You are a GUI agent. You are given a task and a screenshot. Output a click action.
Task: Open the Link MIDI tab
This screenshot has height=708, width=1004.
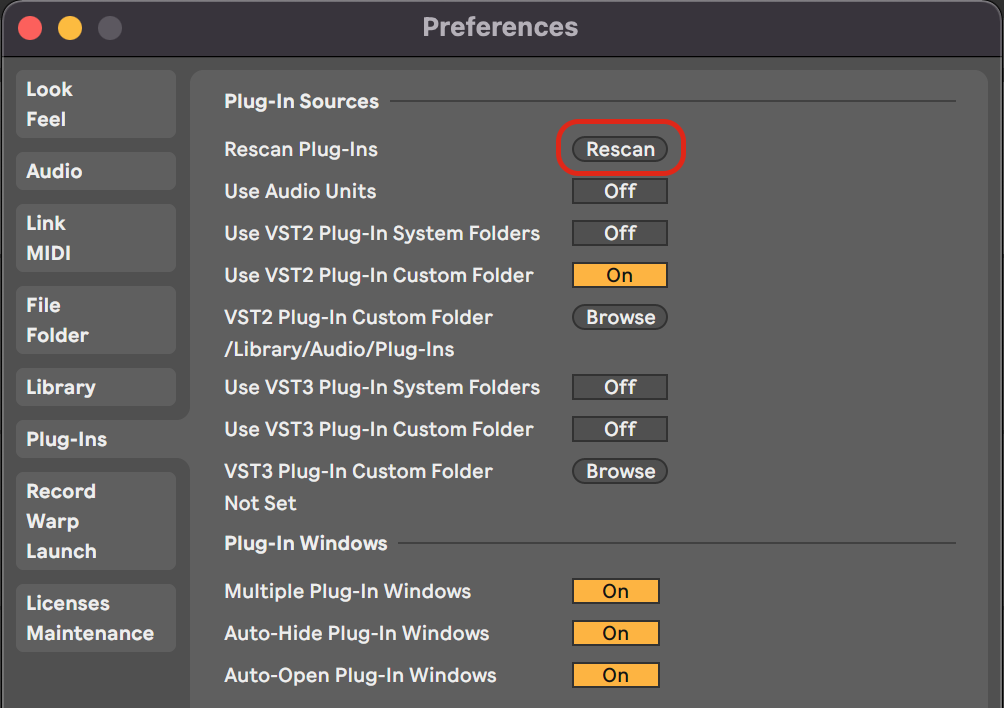coord(96,238)
